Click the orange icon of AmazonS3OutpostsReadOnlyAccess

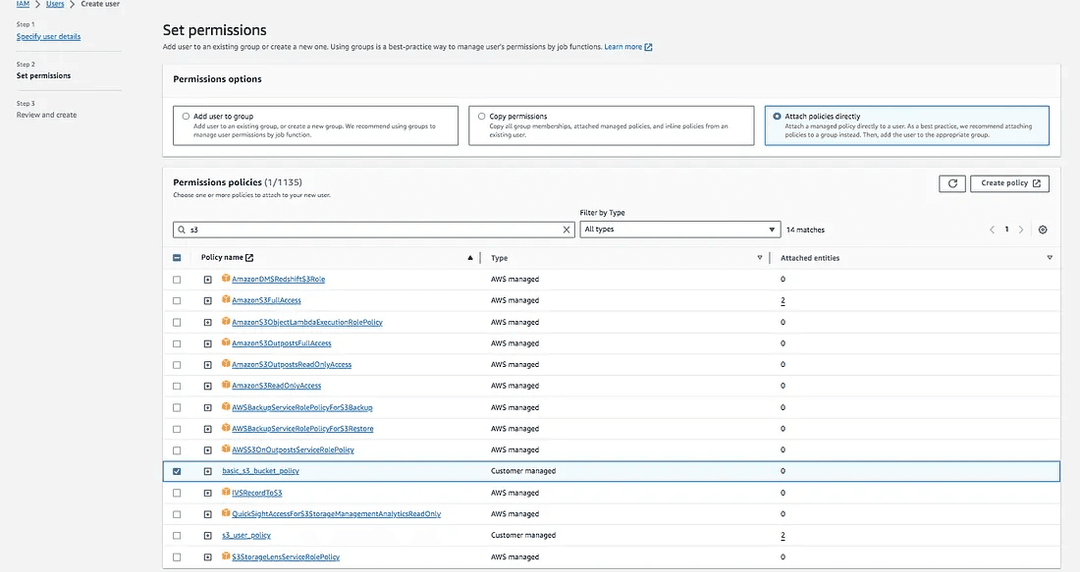(226, 364)
